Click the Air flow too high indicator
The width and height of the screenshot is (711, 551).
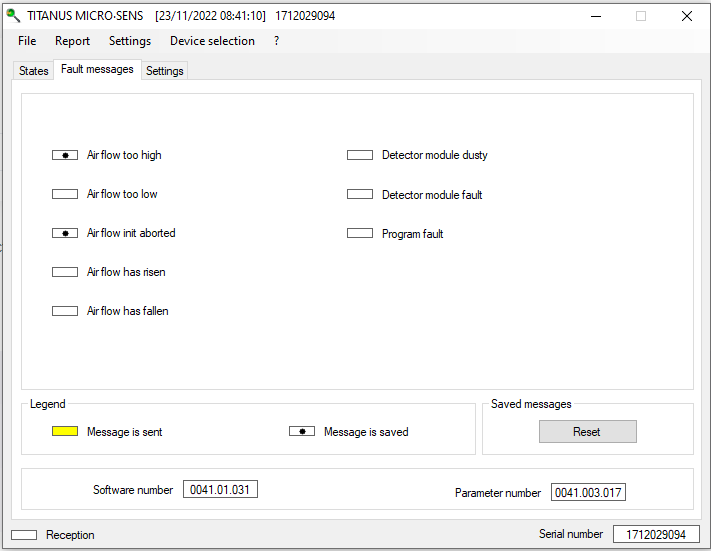[65, 155]
